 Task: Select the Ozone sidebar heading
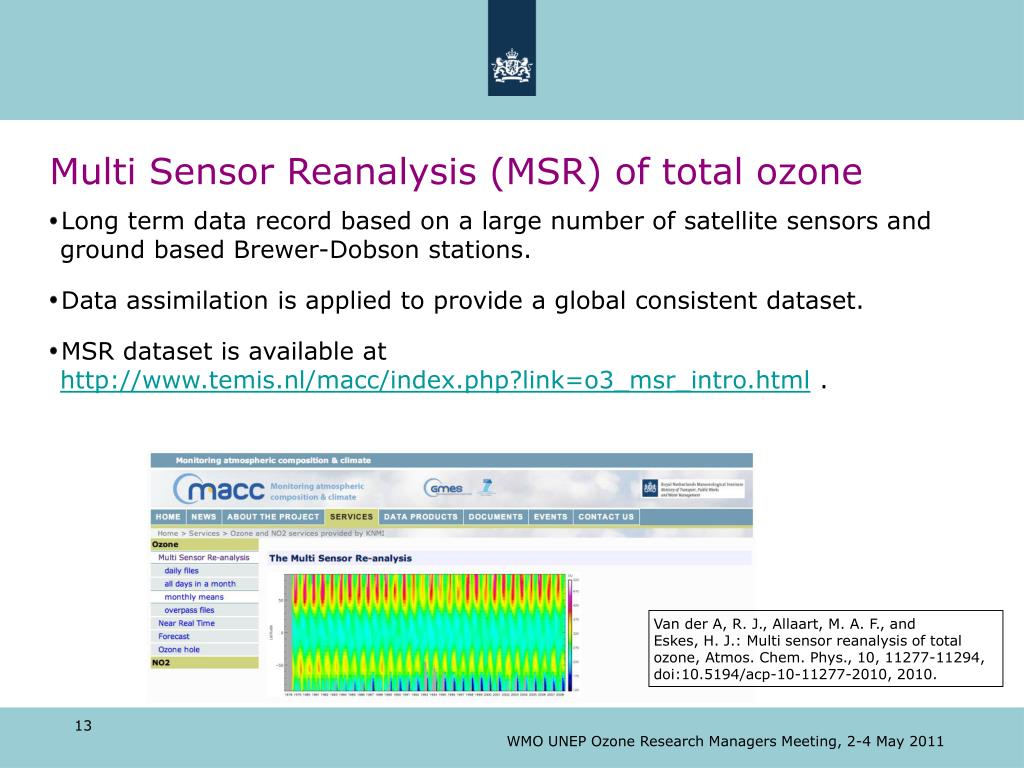pos(204,545)
